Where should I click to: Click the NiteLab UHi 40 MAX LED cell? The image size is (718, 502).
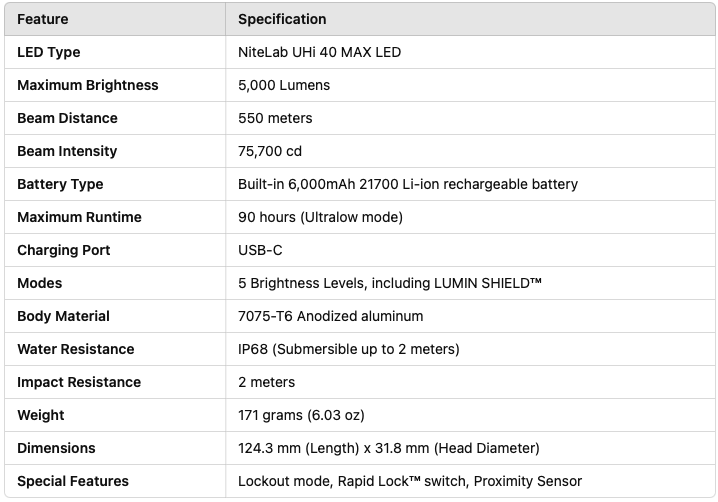319,52
